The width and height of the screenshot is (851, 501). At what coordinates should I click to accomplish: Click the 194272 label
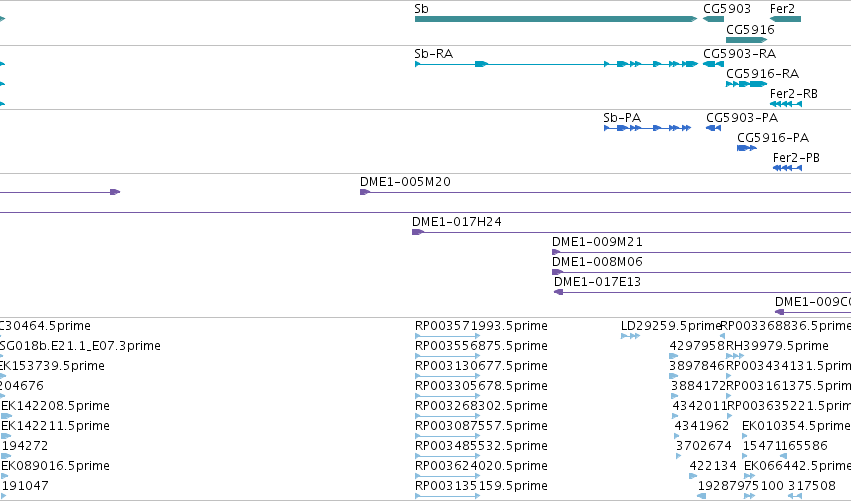(x=25, y=446)
